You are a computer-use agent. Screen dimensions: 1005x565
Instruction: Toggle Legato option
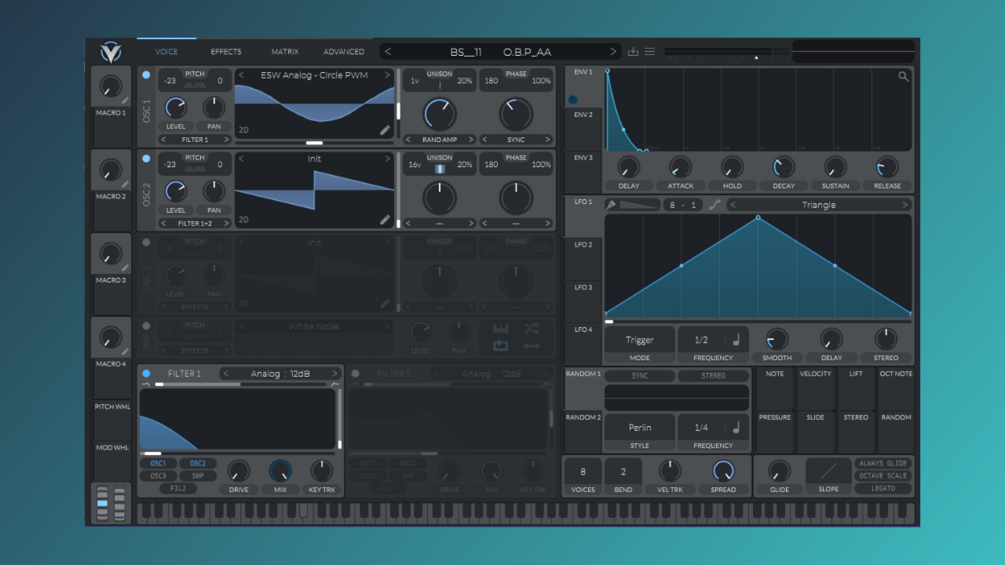(883, 488)
